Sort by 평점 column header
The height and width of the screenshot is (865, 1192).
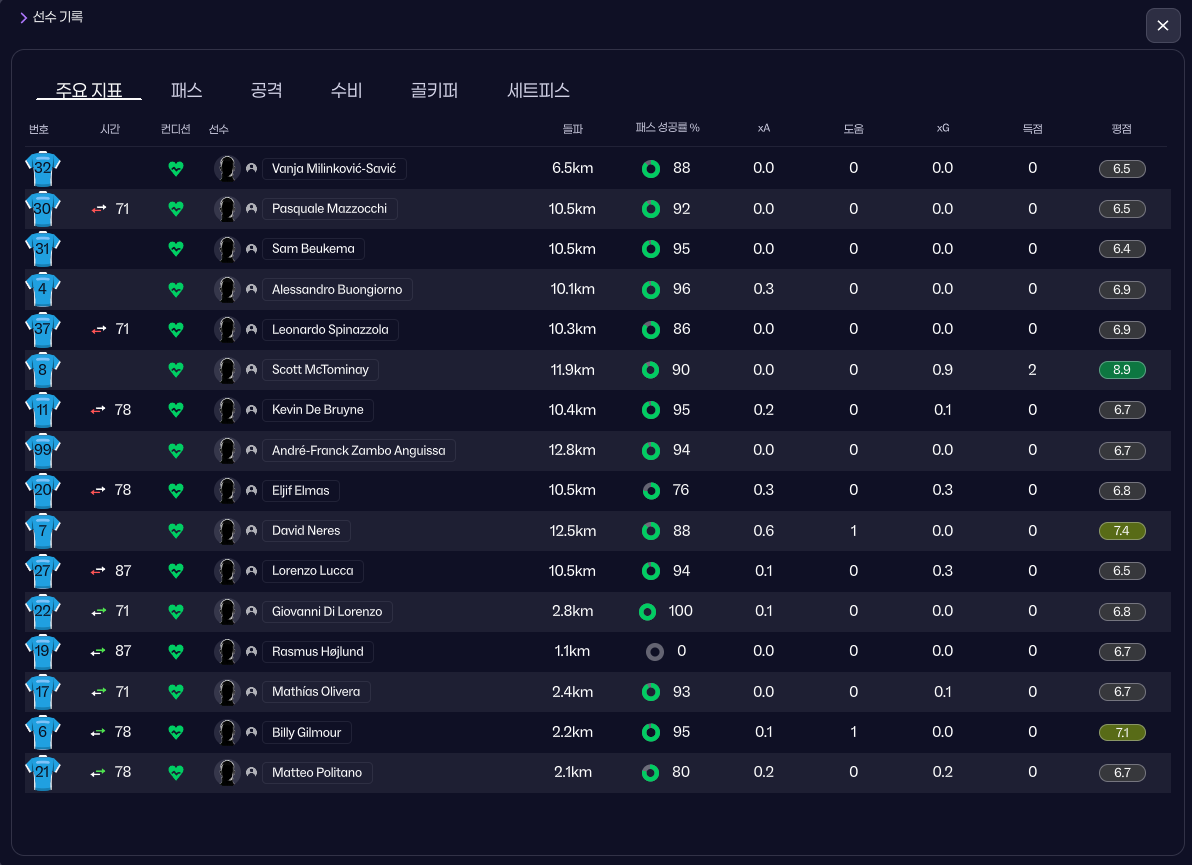1121,128
